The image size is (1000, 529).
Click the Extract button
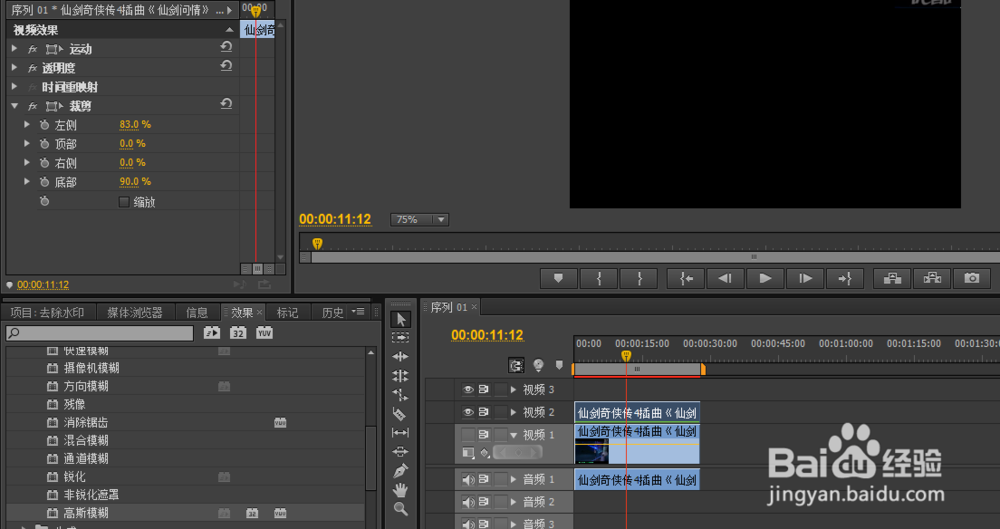(x=932, y=278)
